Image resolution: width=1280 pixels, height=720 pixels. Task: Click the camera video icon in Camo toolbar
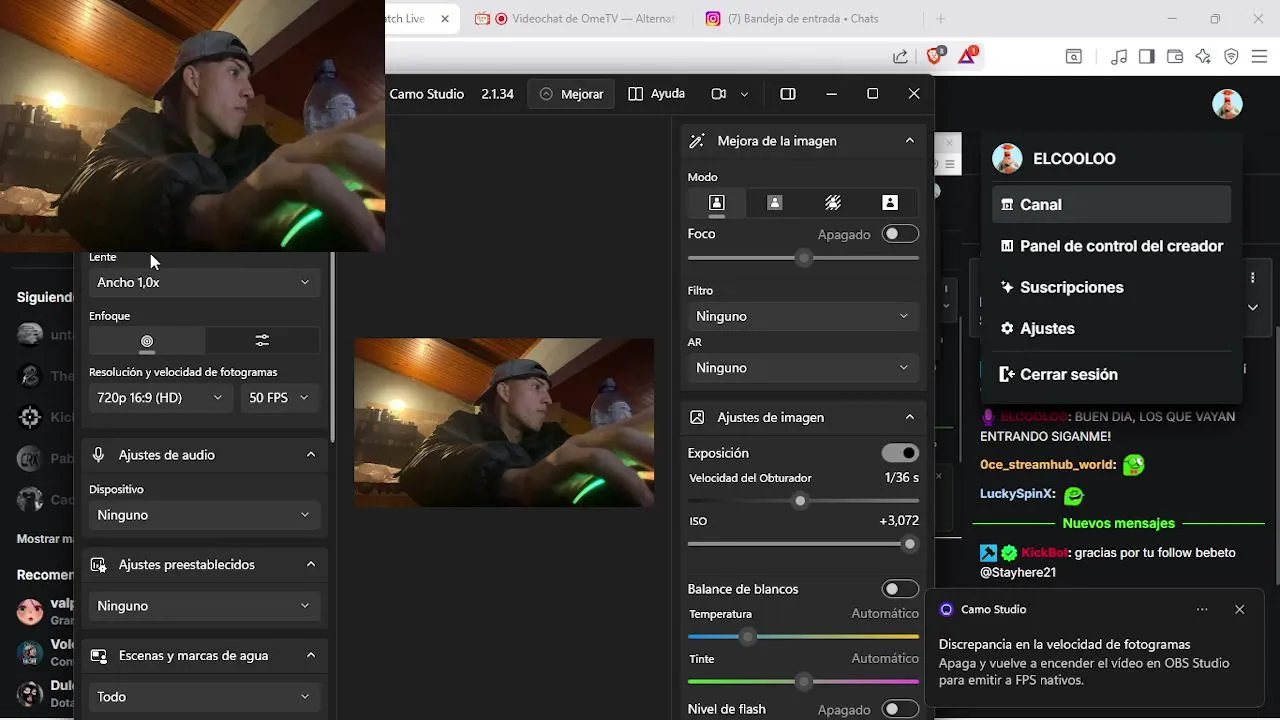[718, 94]
